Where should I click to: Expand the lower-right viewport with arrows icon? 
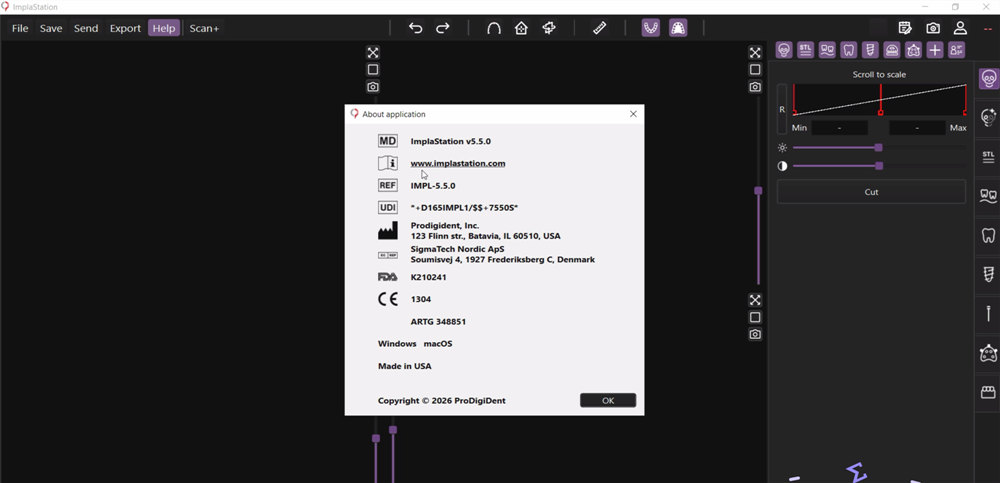(x=755, y=300)
